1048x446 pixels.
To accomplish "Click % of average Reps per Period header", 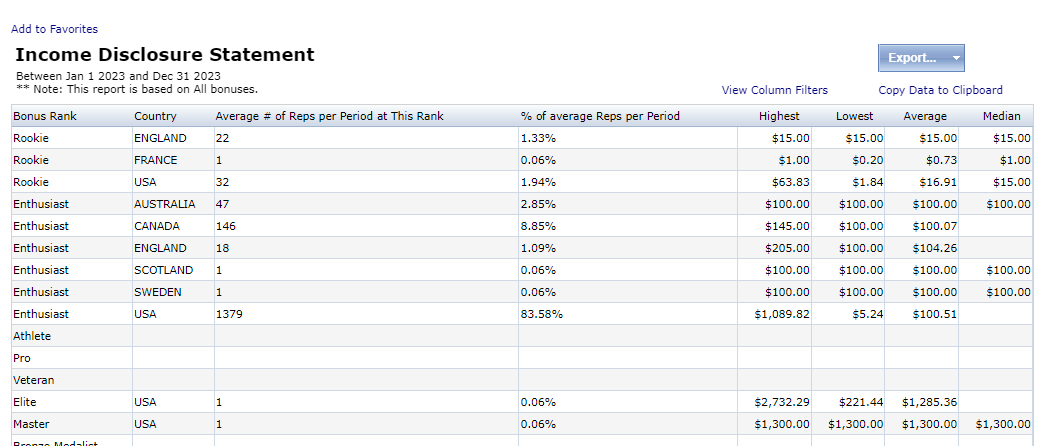I will point(600,116).
